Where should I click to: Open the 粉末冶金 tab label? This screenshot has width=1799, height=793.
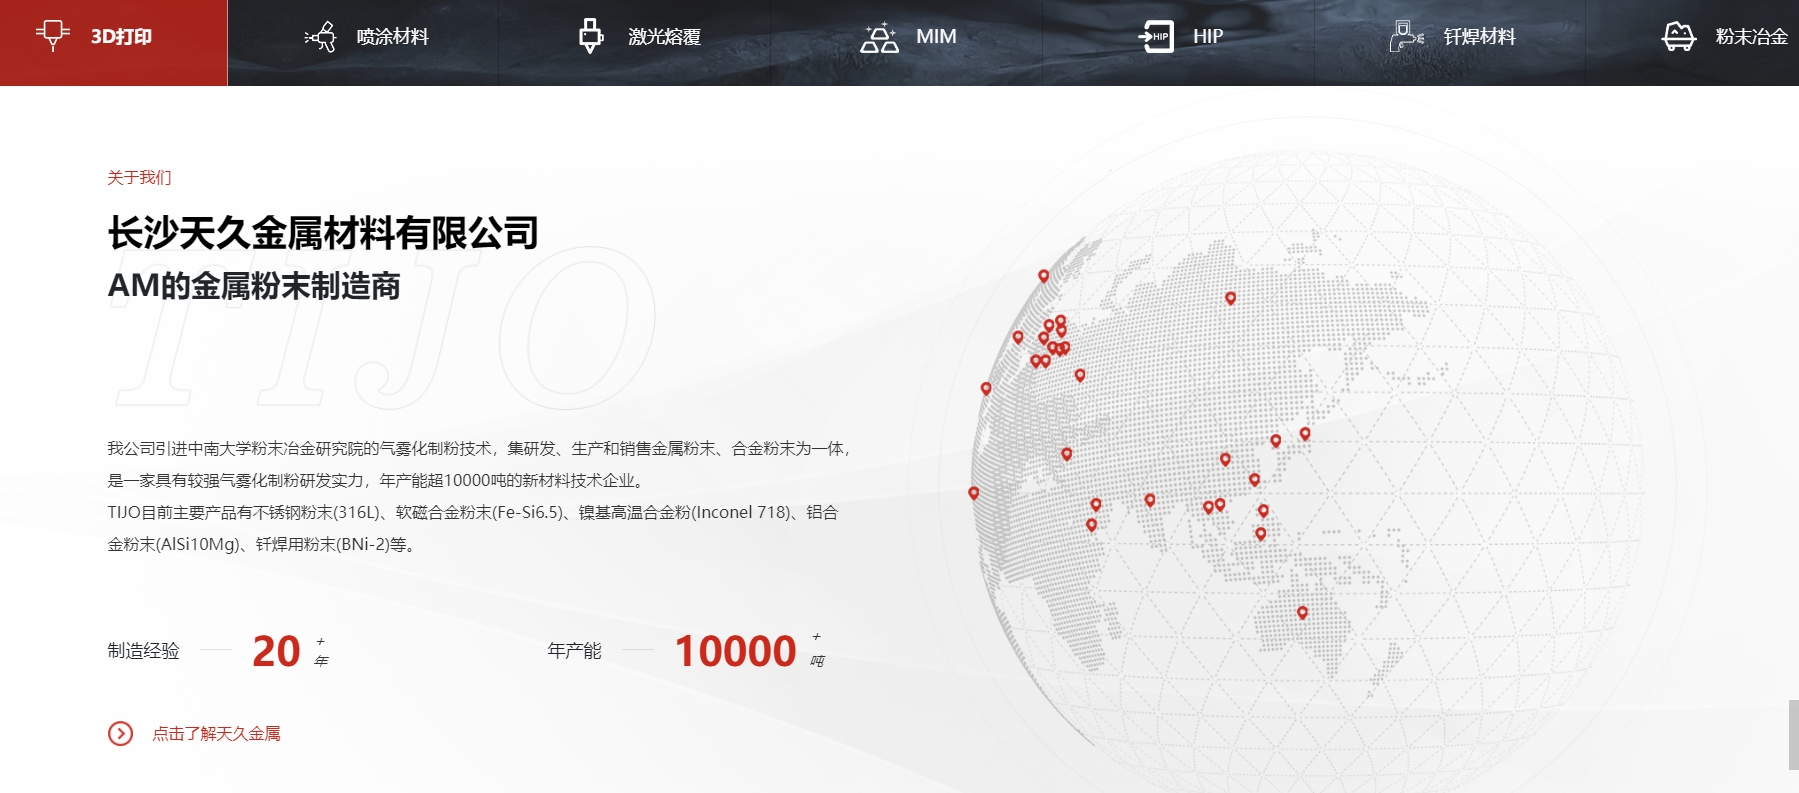tap(1751, 37)
